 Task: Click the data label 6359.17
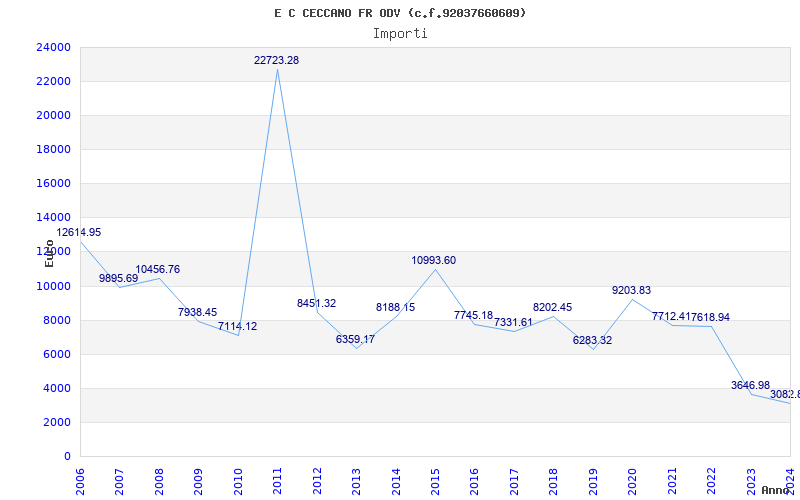[356, 339]
